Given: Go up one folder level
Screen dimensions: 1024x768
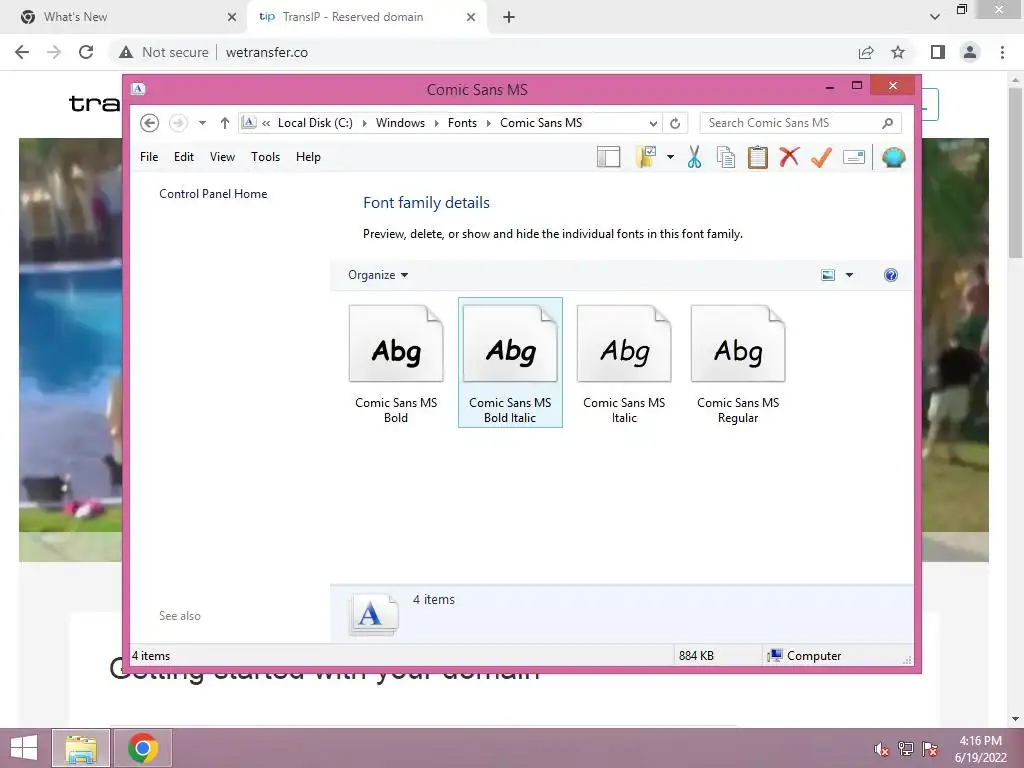Looking at the screenshot, I should pyautogui.click(x=225, y=123).
